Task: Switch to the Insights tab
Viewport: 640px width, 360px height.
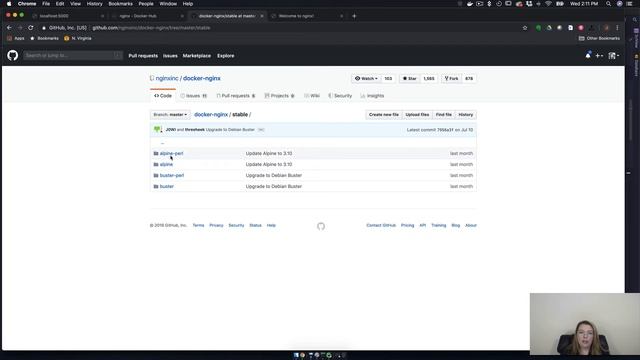Action: (x=372, y=96)
